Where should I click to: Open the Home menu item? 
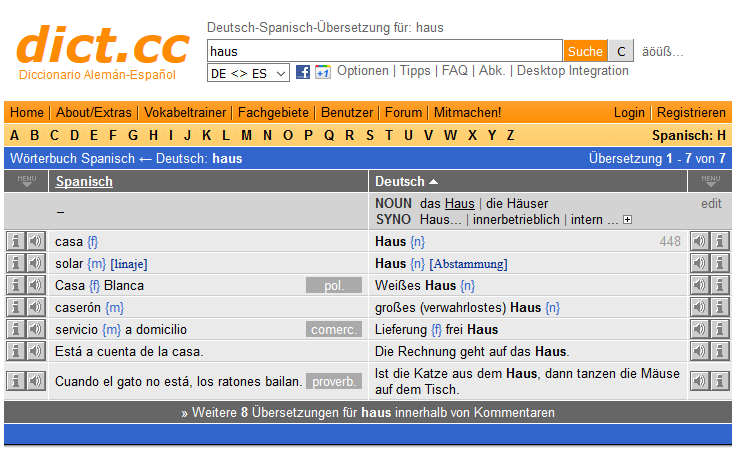click(27, 112)
